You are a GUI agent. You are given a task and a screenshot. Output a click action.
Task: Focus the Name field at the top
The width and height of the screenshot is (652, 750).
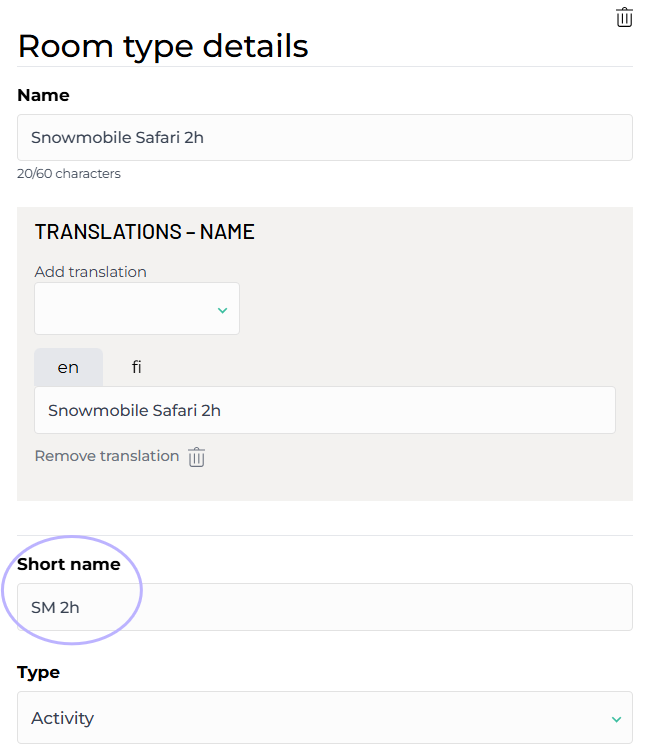(x=324, y=137)
